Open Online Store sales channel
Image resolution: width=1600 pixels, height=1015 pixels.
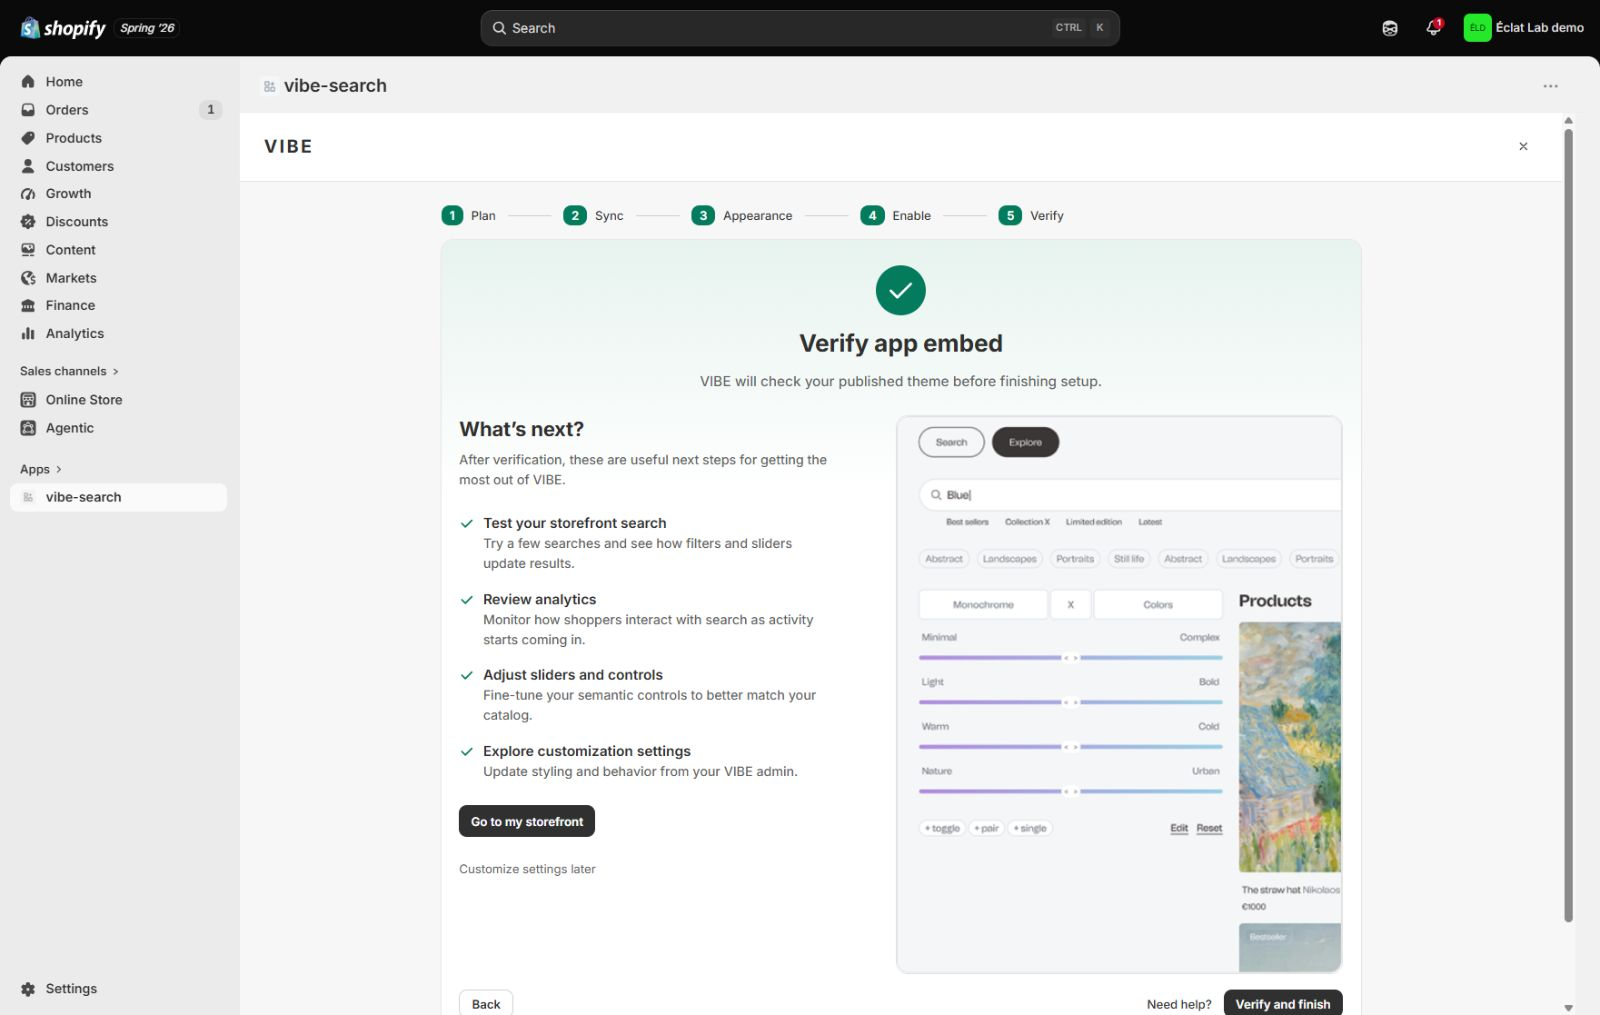[119, 400]
